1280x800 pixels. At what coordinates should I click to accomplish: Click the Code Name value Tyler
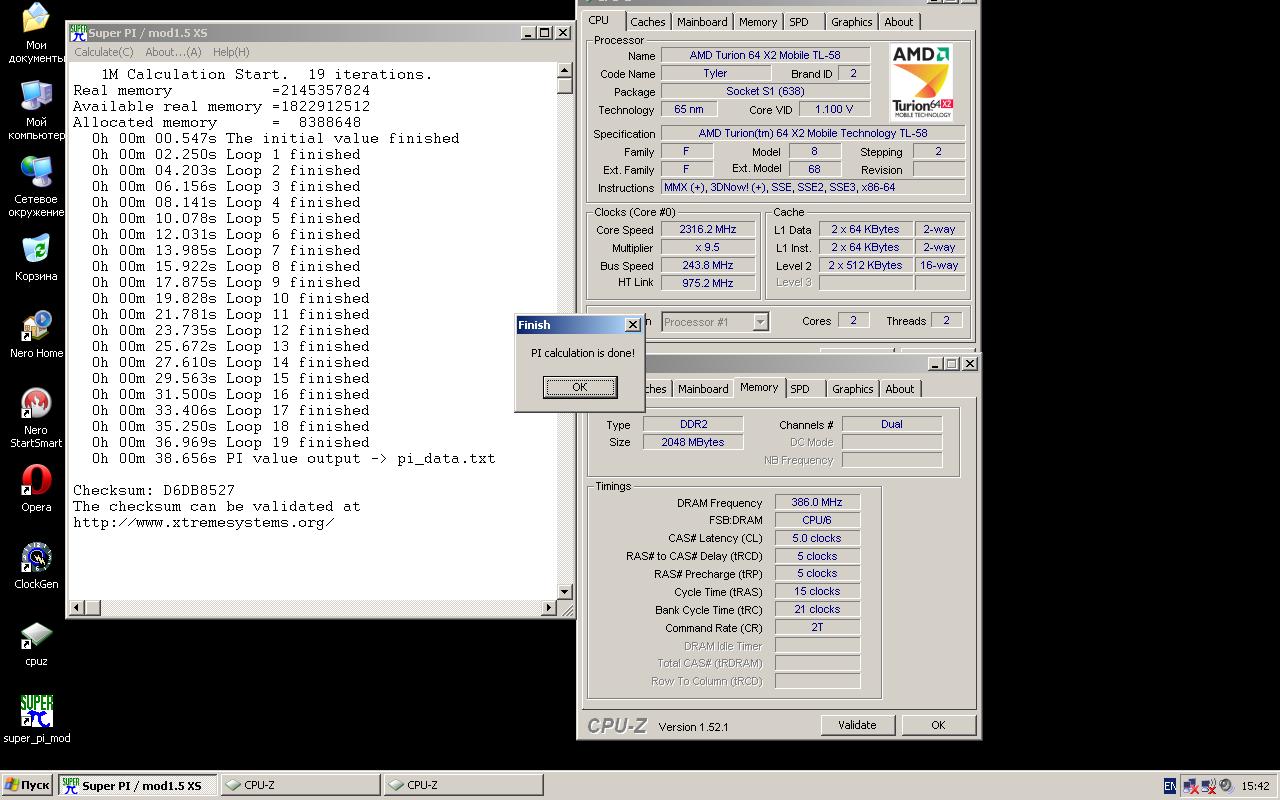715,73
